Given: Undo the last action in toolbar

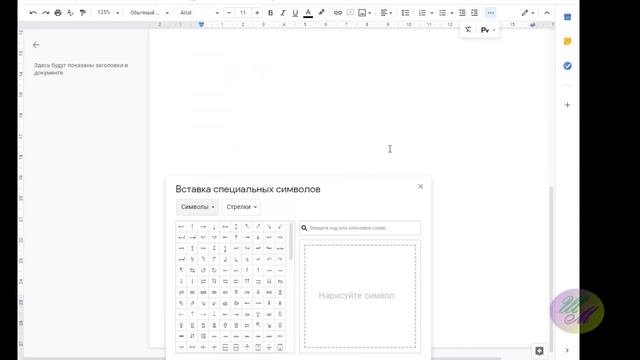Looking at the screenshot, I should (x=33, y=13).
